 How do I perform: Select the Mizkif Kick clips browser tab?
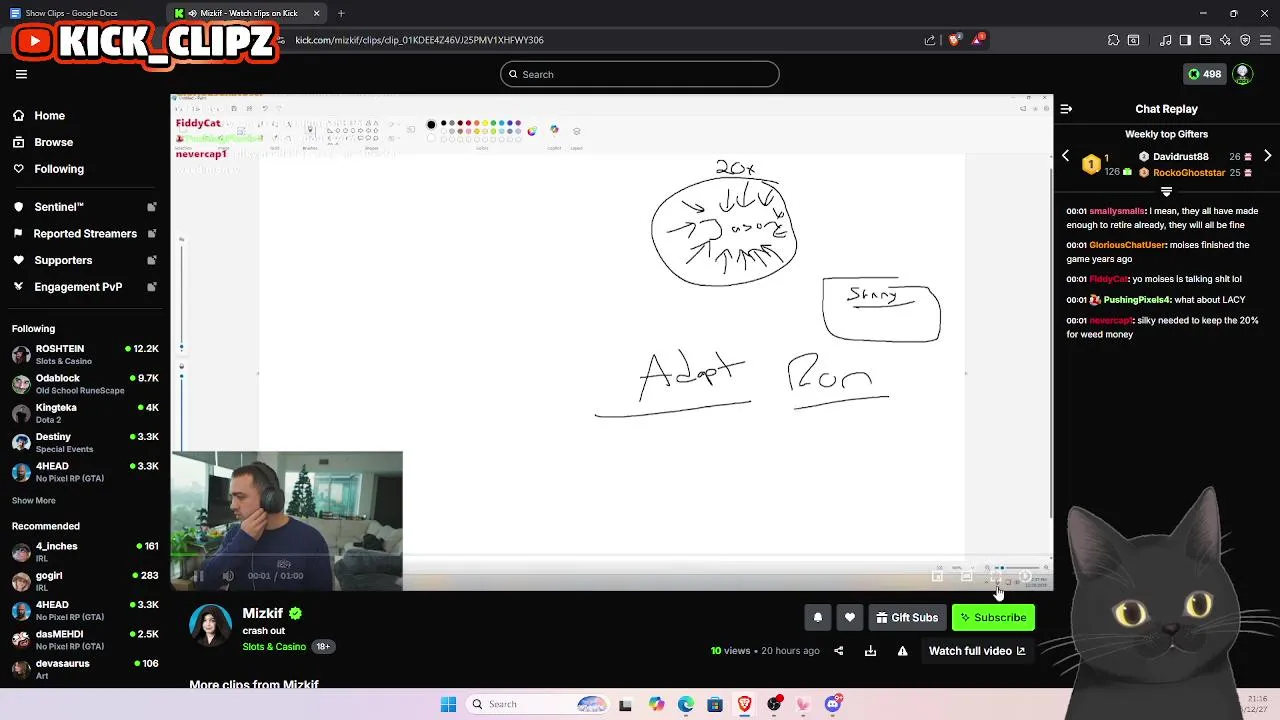245,13
